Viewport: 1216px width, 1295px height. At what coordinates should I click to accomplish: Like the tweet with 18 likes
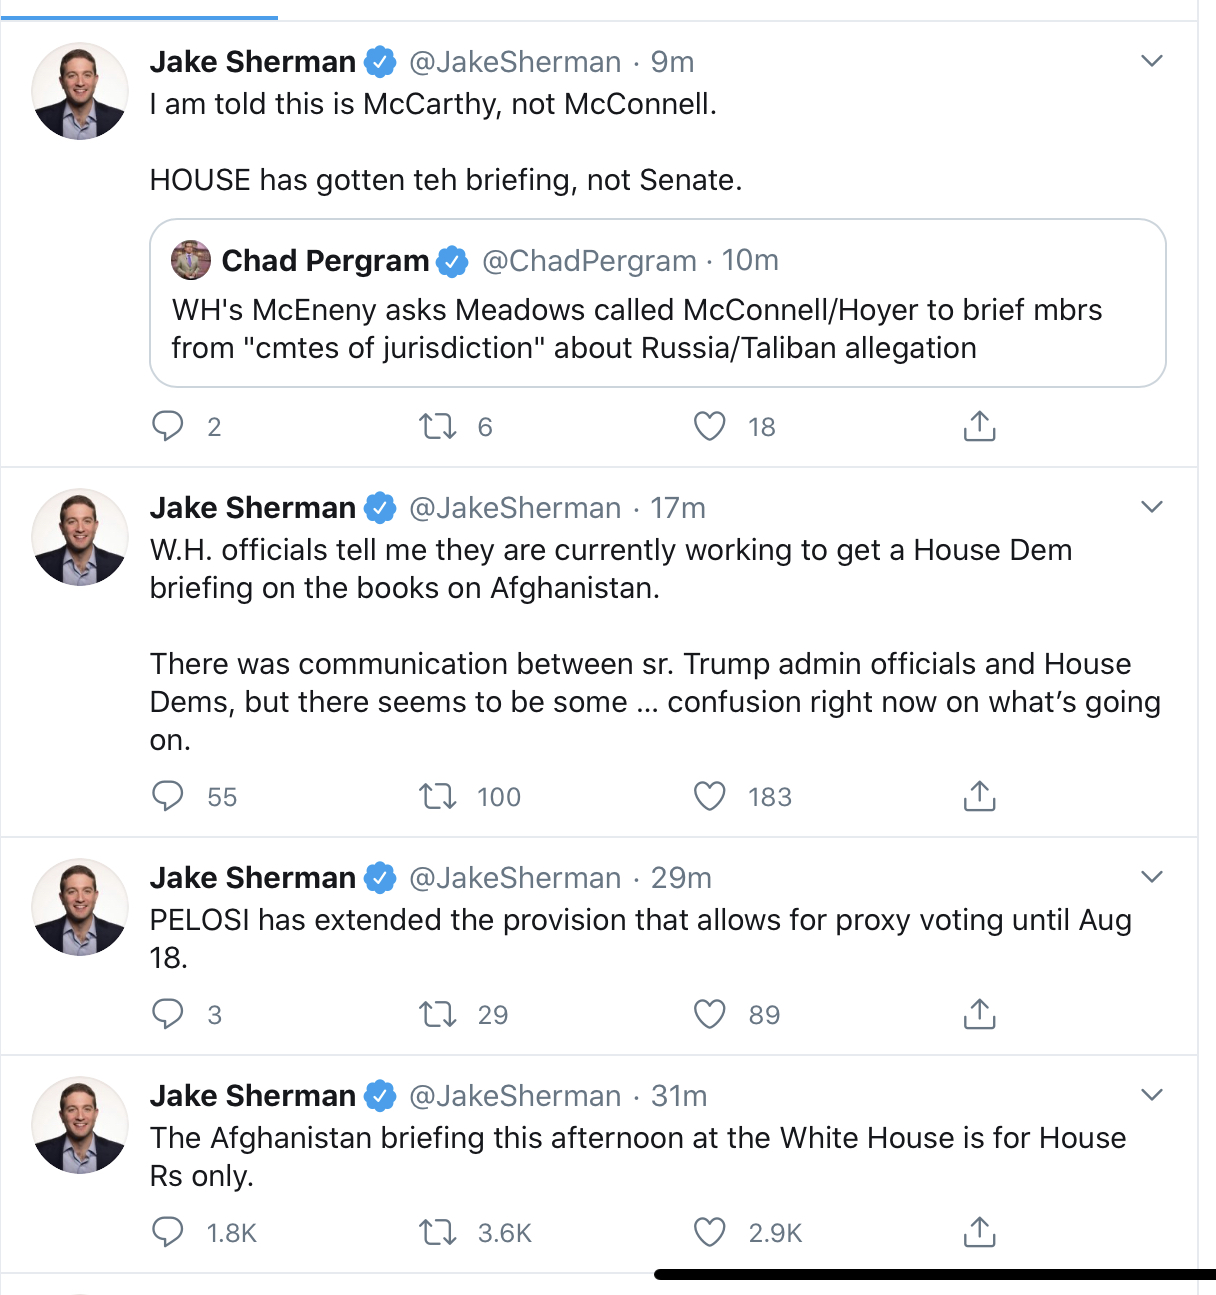point(710,427)
